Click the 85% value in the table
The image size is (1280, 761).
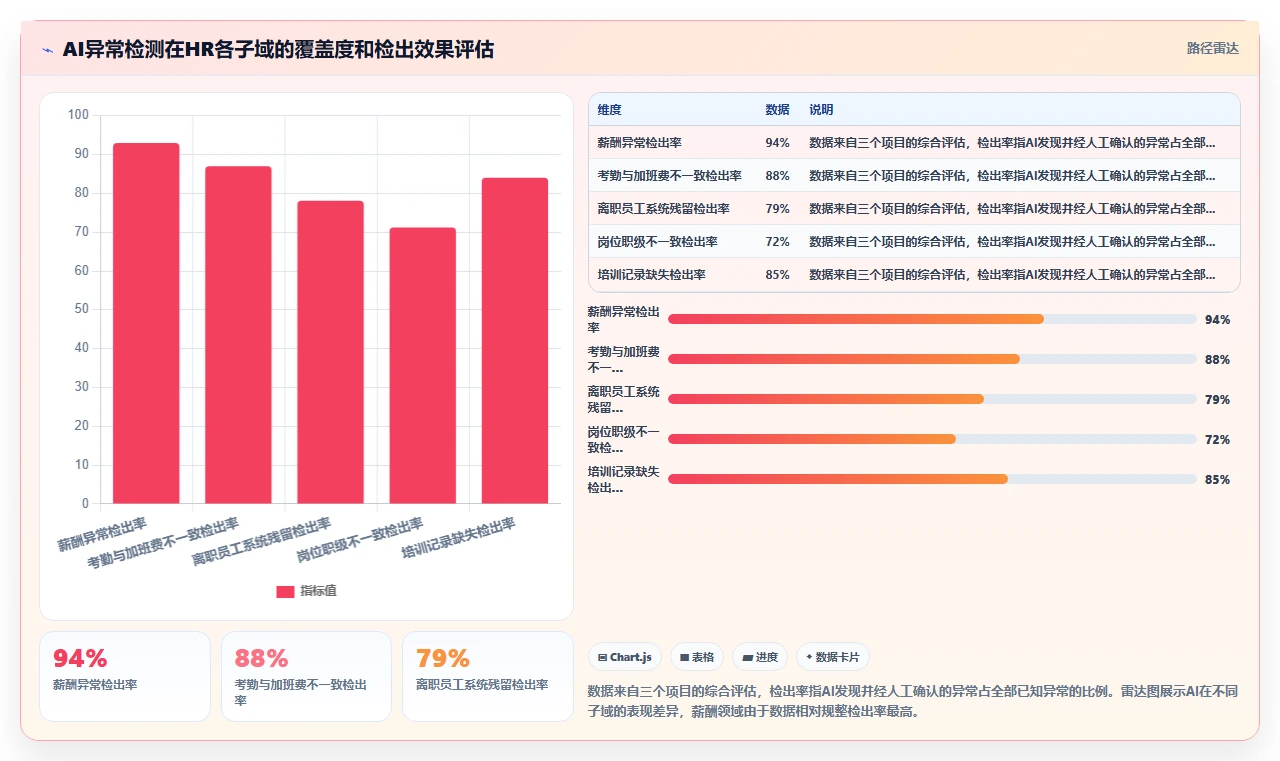click(x=777, y=275)
